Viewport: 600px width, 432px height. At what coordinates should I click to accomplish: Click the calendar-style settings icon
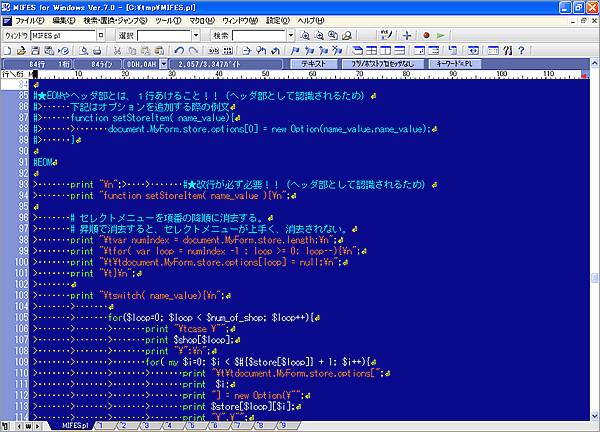tap(493, 51)
